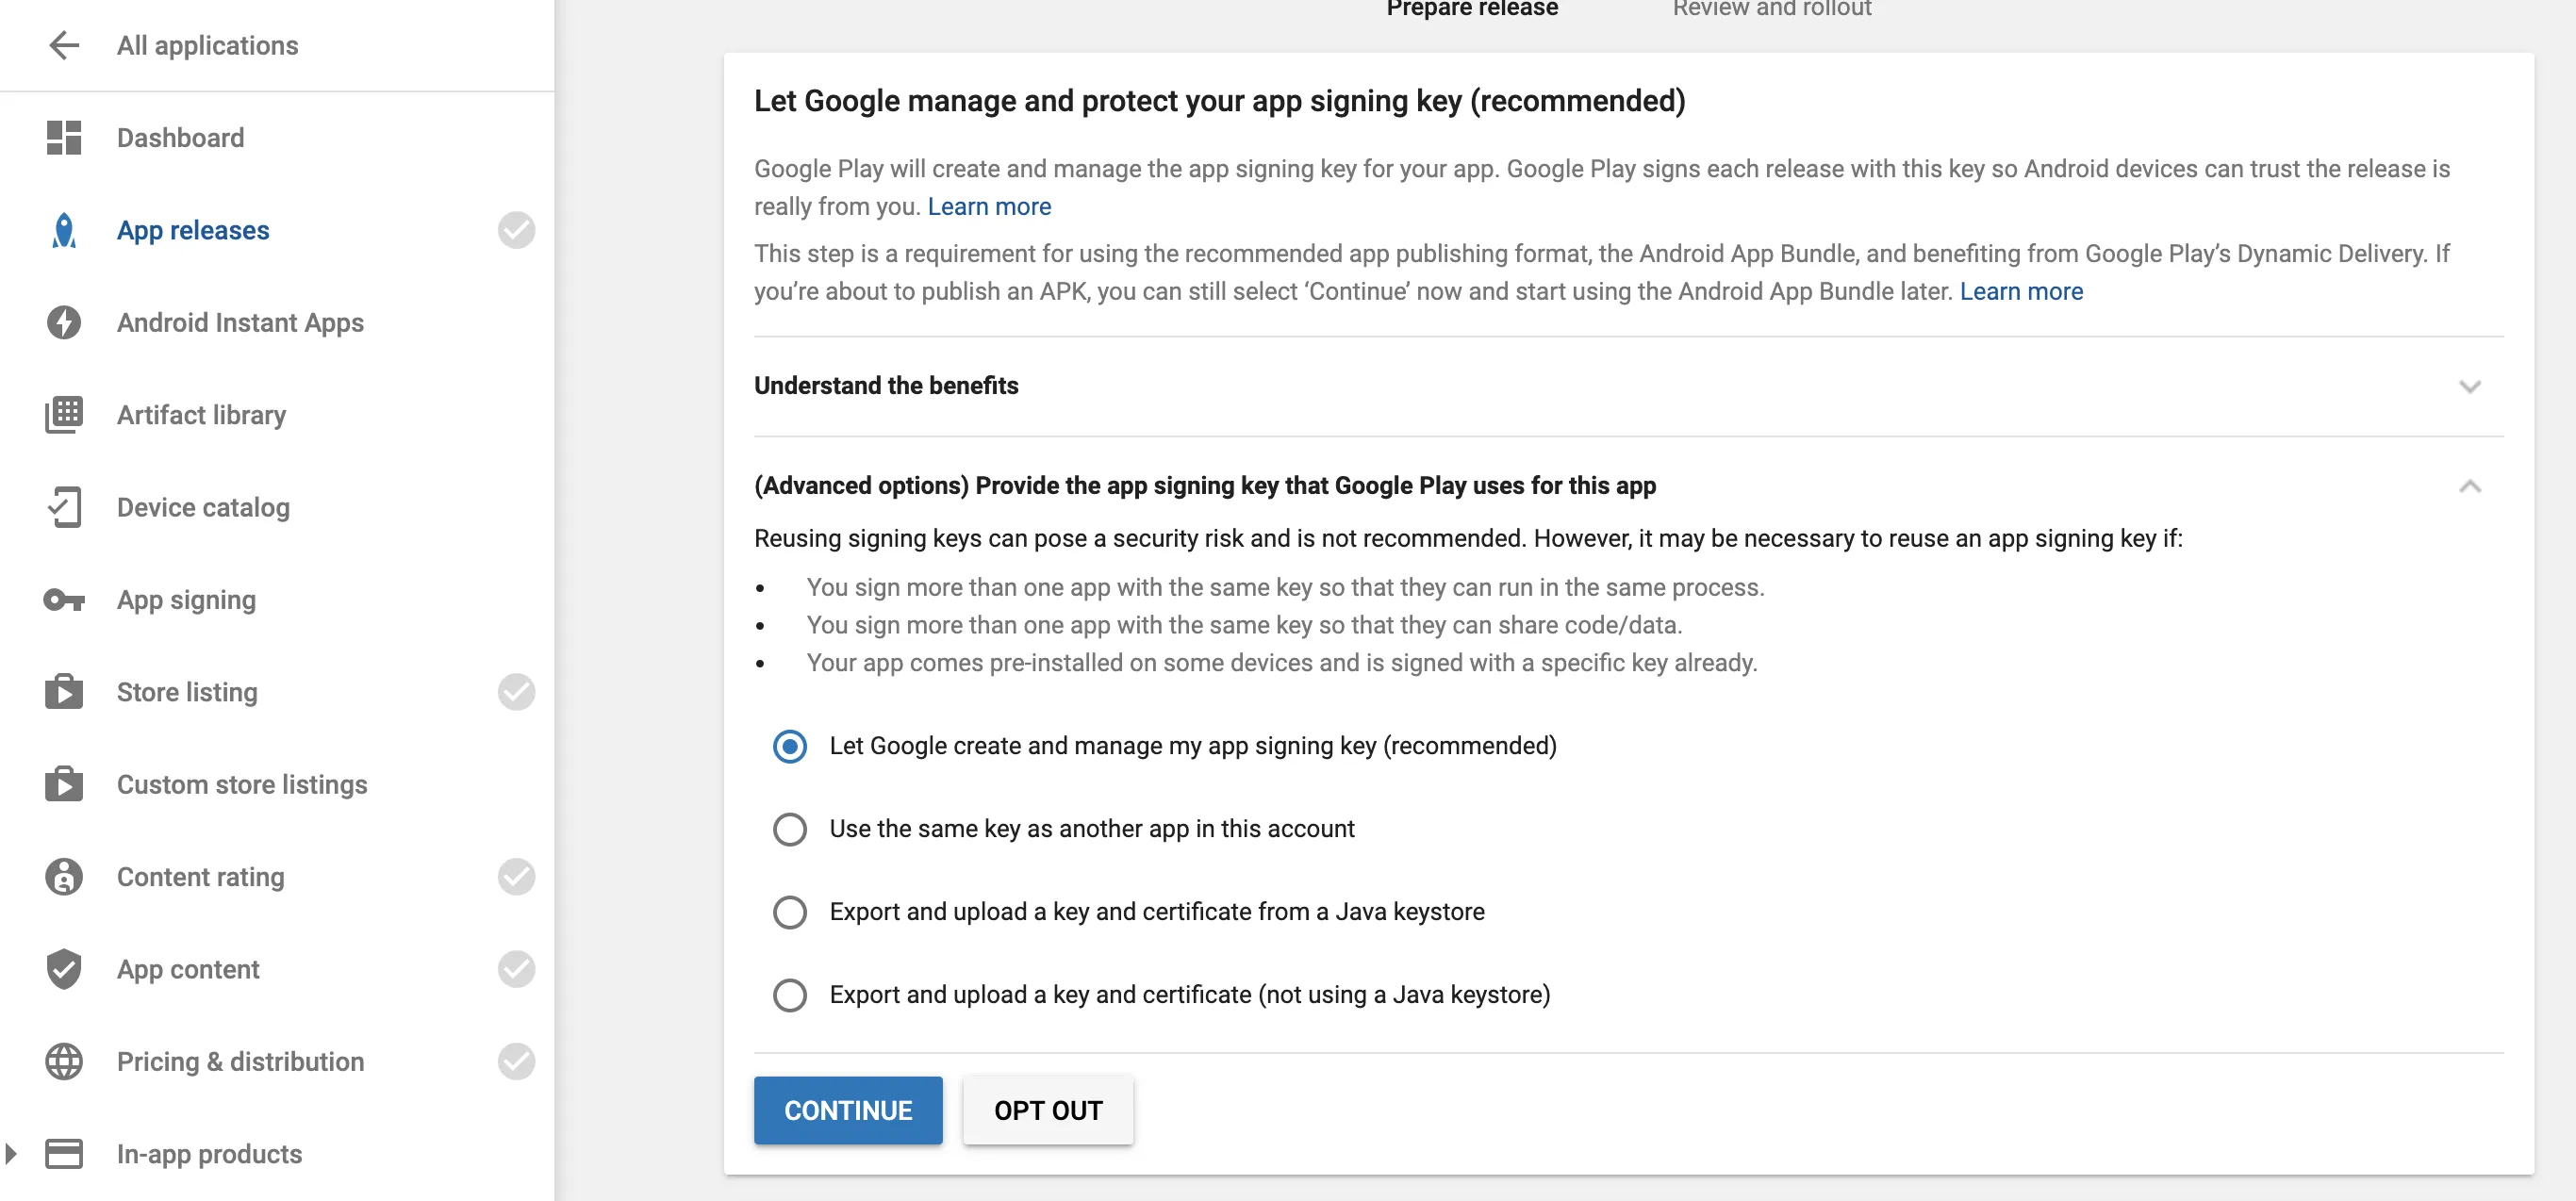The image size is (2576, 1201).
Task: Open Artifact library icon
Action: [x=64, y=415]
